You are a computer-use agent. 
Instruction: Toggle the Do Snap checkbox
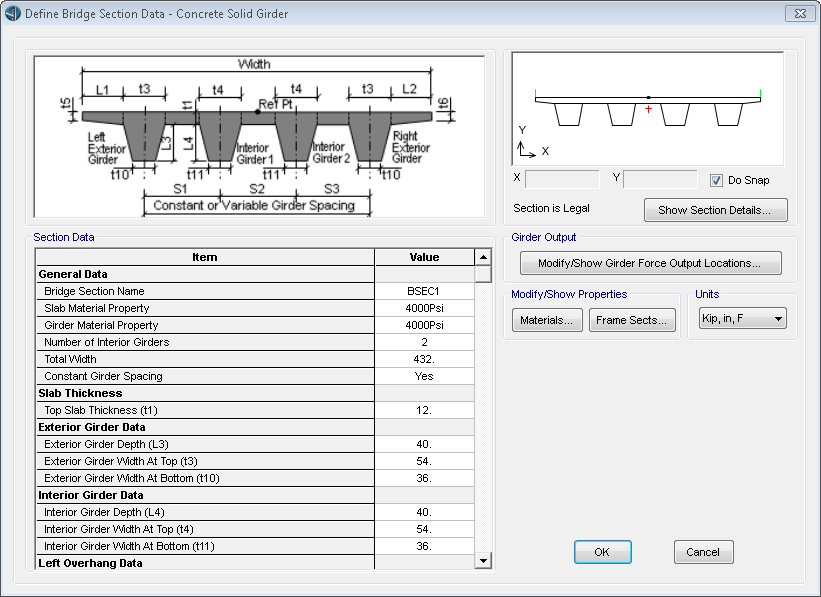[x=716, y=180]
